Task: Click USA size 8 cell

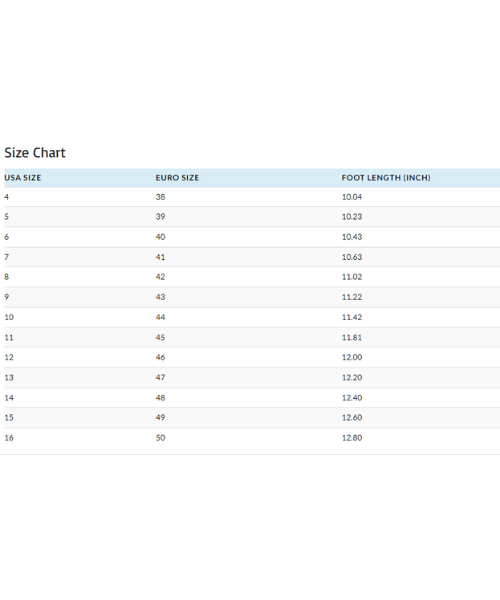Action: click(7, 277)
